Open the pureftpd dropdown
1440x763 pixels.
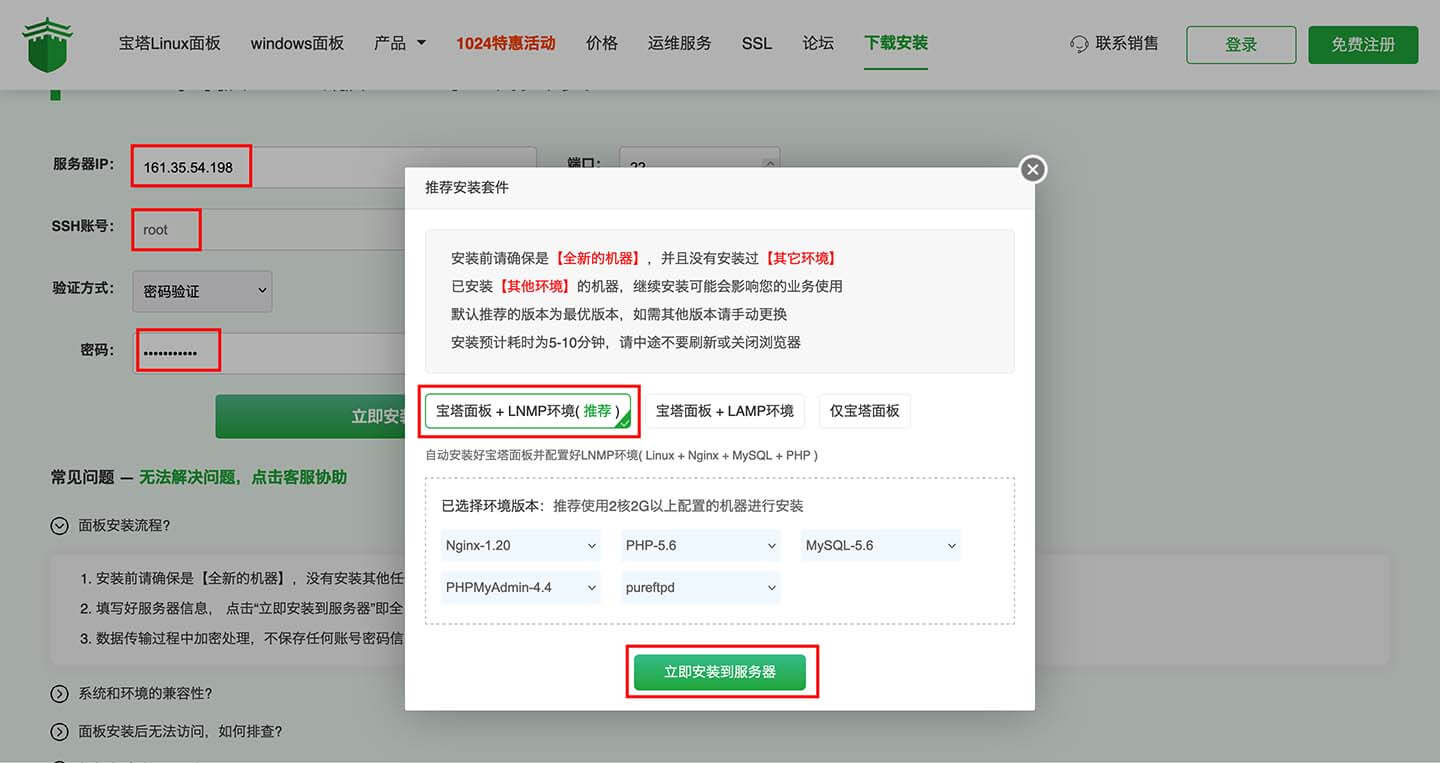pos(701,587)
